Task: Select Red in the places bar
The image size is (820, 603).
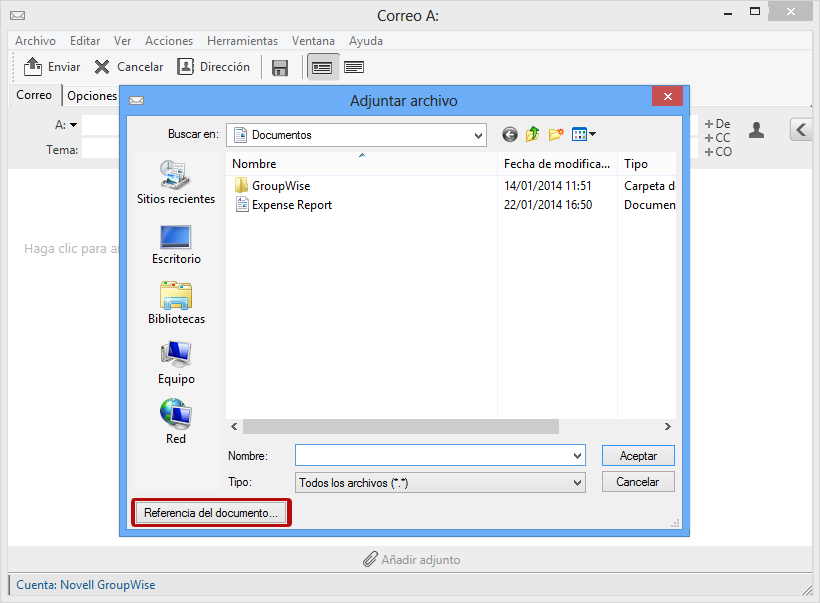Action: click(176, 422)
